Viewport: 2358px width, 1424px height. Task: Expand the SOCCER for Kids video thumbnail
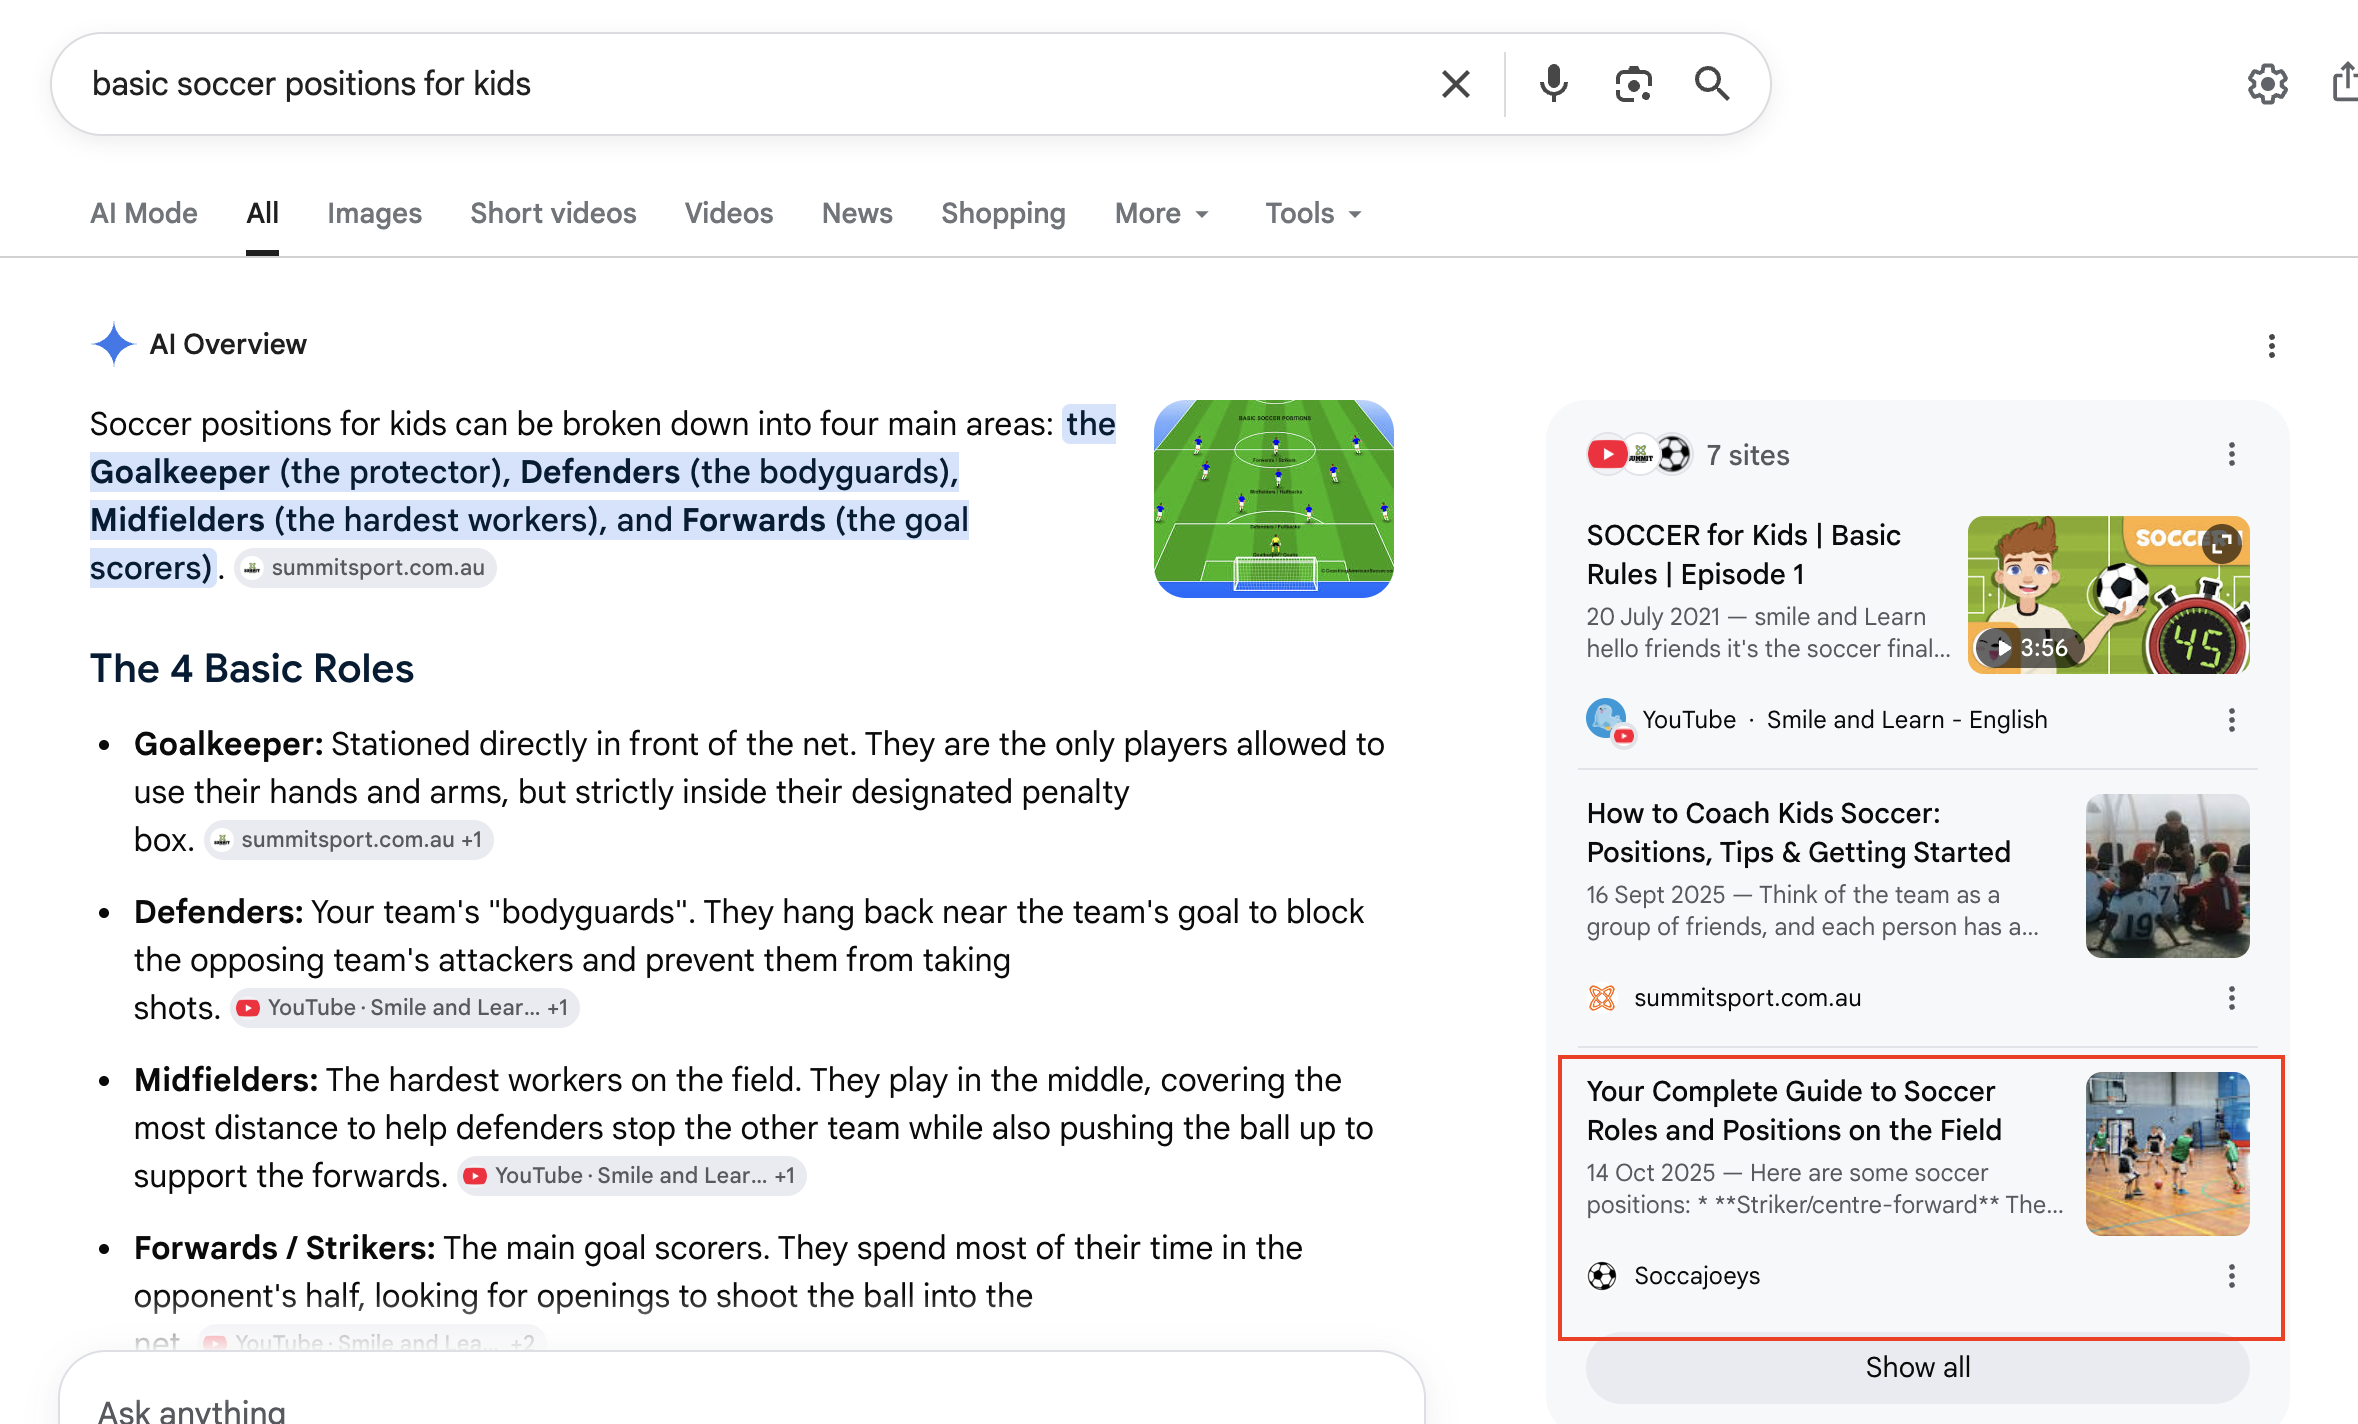click(x=2222, y=542)
